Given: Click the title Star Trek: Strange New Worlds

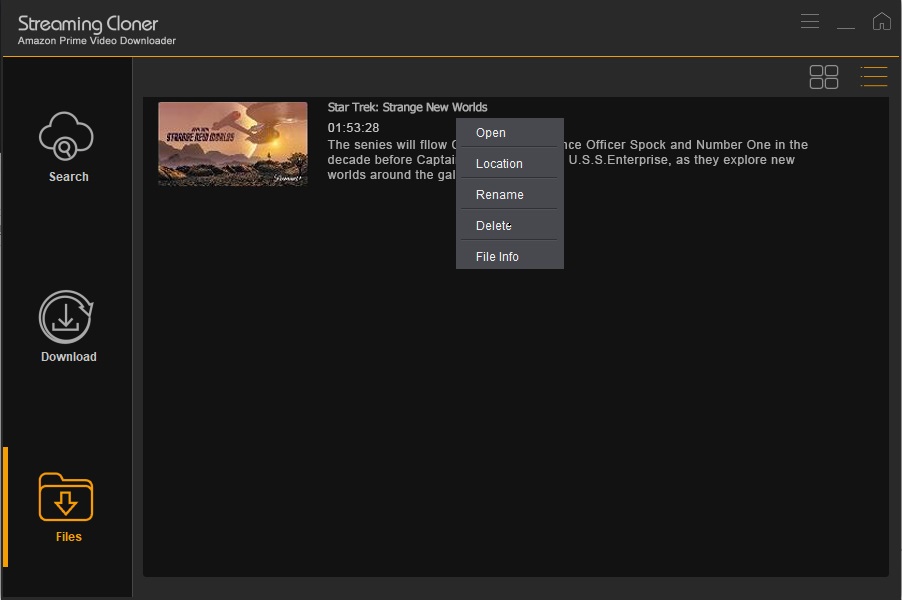Looking at the screenshot, I should (407, 107).
